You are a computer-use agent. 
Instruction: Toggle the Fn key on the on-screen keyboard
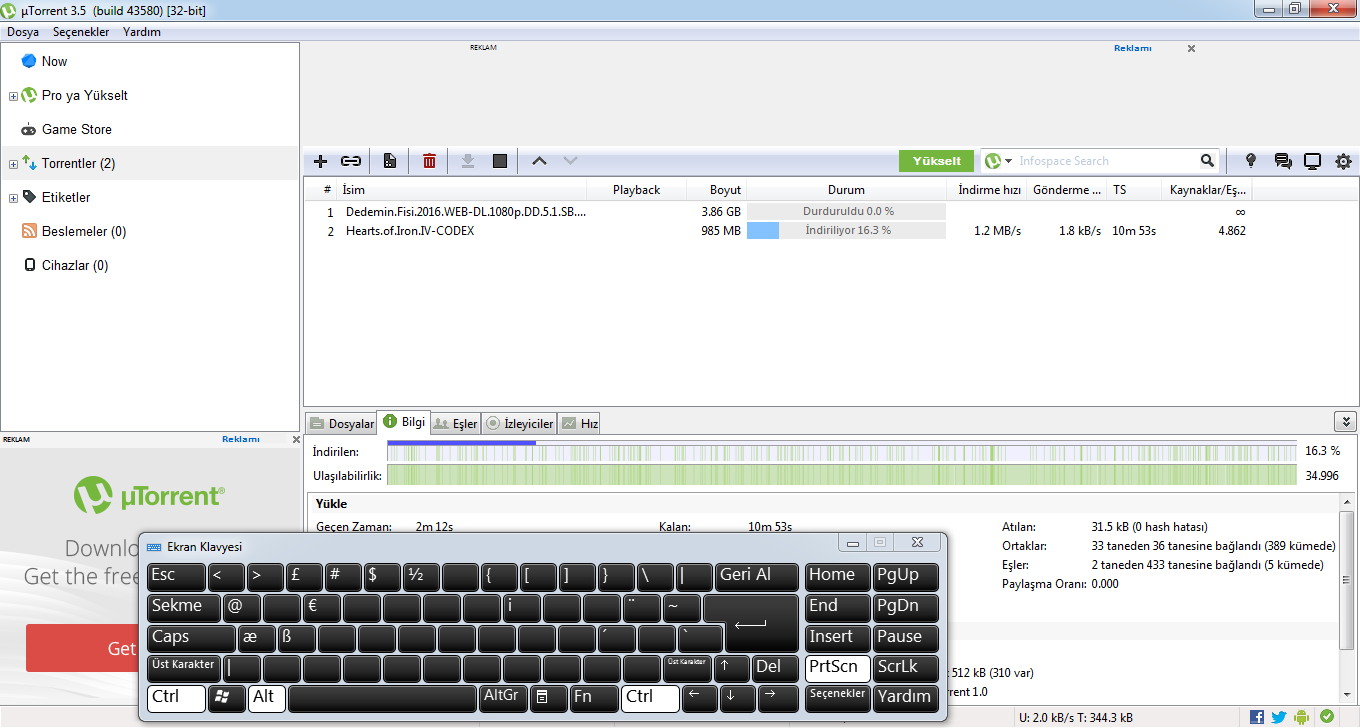pos(593,698)
